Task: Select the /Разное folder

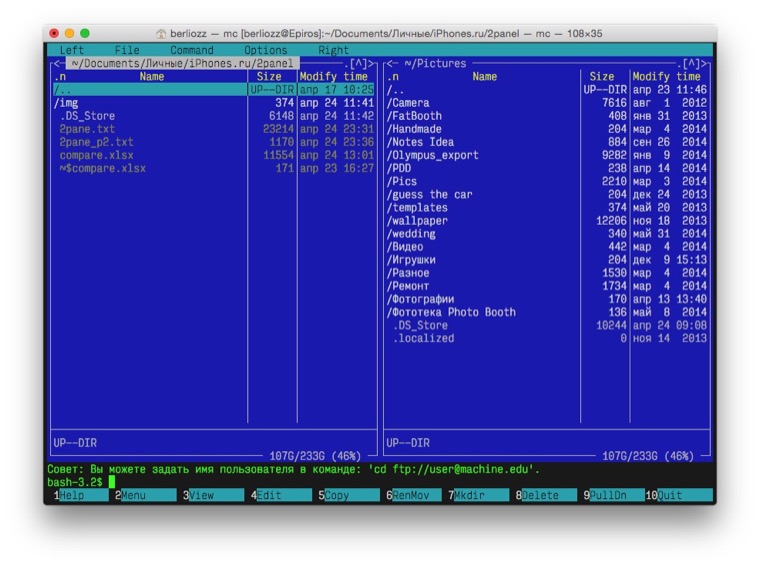Action: (x=547, y=273)
